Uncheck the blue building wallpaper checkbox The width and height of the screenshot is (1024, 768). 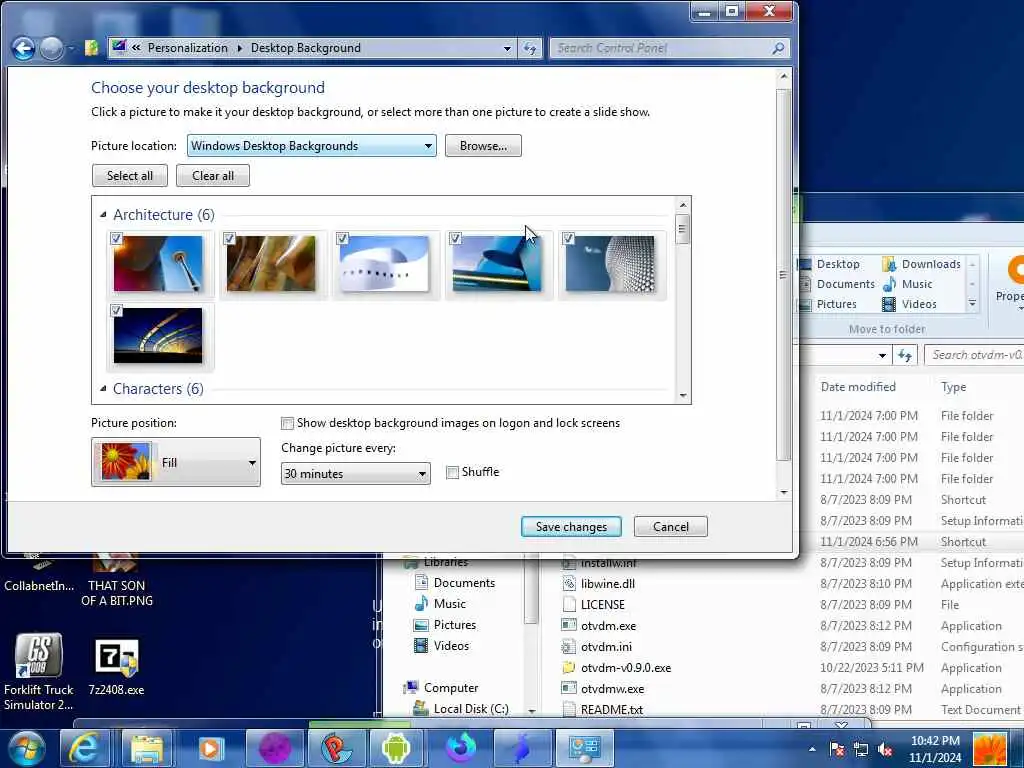(x=455, y=239)
